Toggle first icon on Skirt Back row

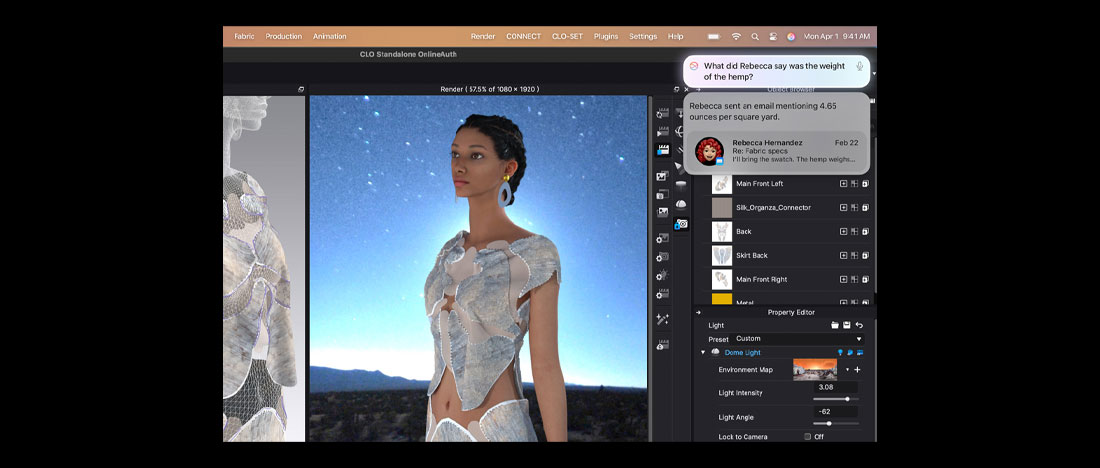843,255
